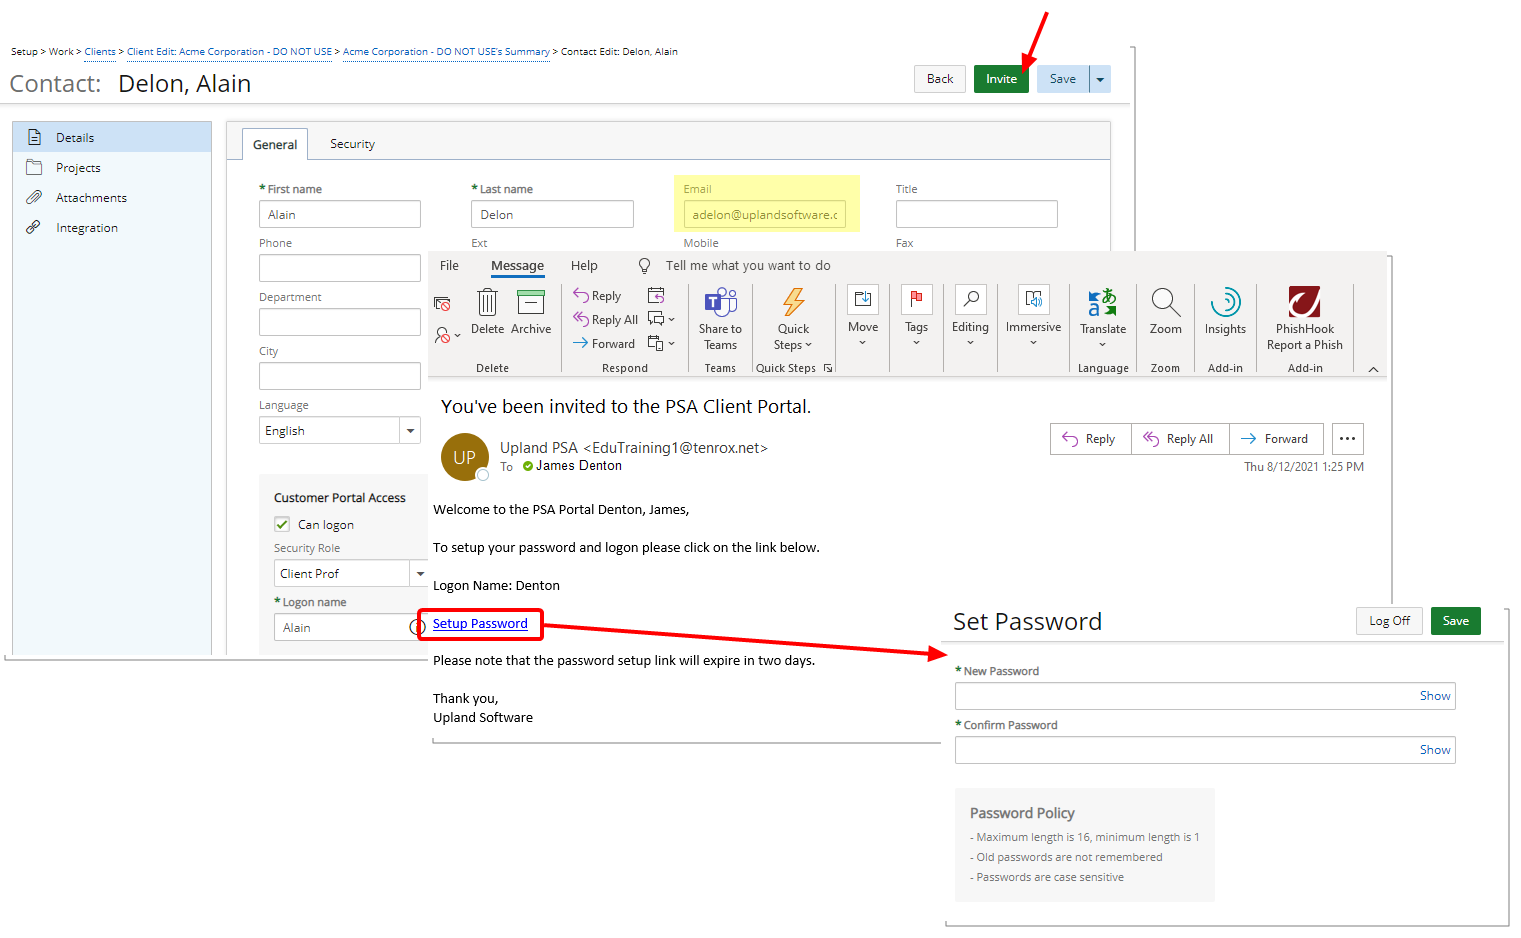
Task: Open the IM reply chat-bubble dropdown
Action: click(661, 319)
